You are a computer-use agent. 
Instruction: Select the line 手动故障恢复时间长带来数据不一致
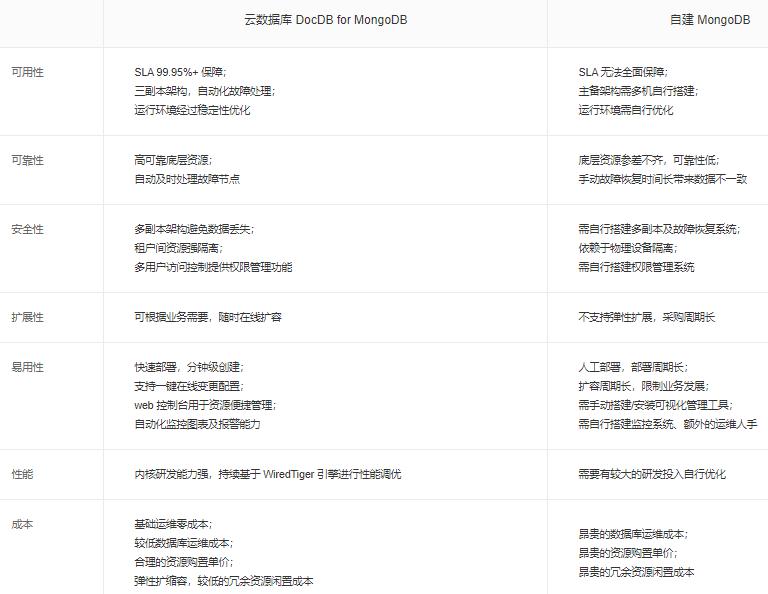[663, 179]
